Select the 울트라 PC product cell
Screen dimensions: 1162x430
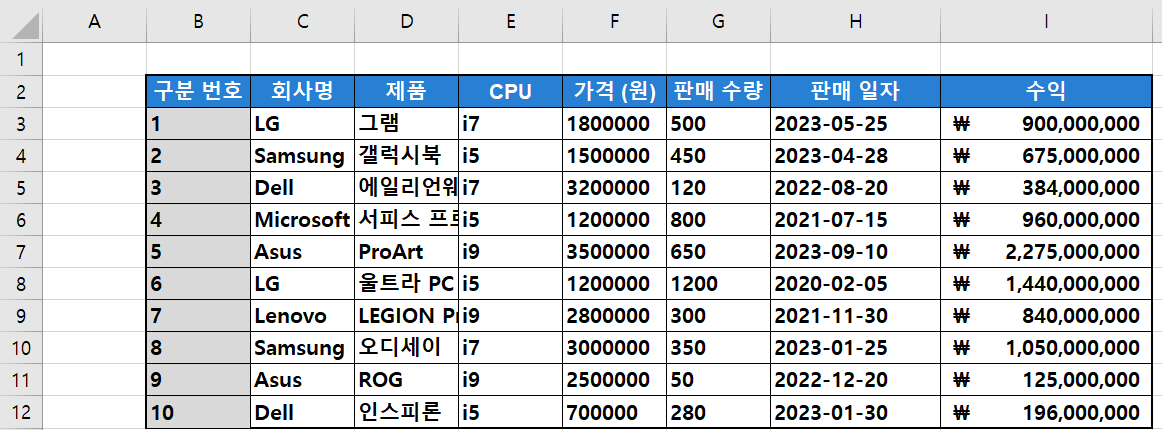point(406,283)
